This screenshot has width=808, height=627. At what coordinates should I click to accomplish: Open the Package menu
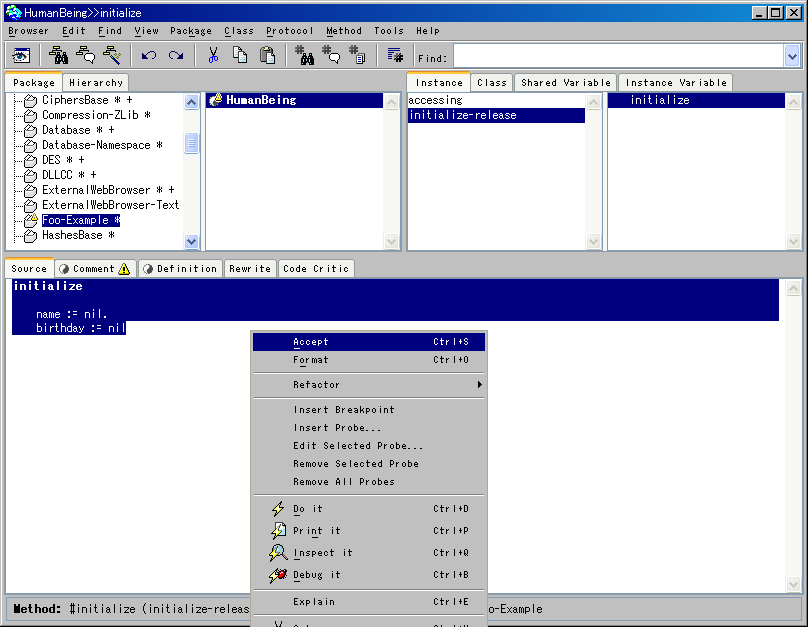(x=191, y=31)
